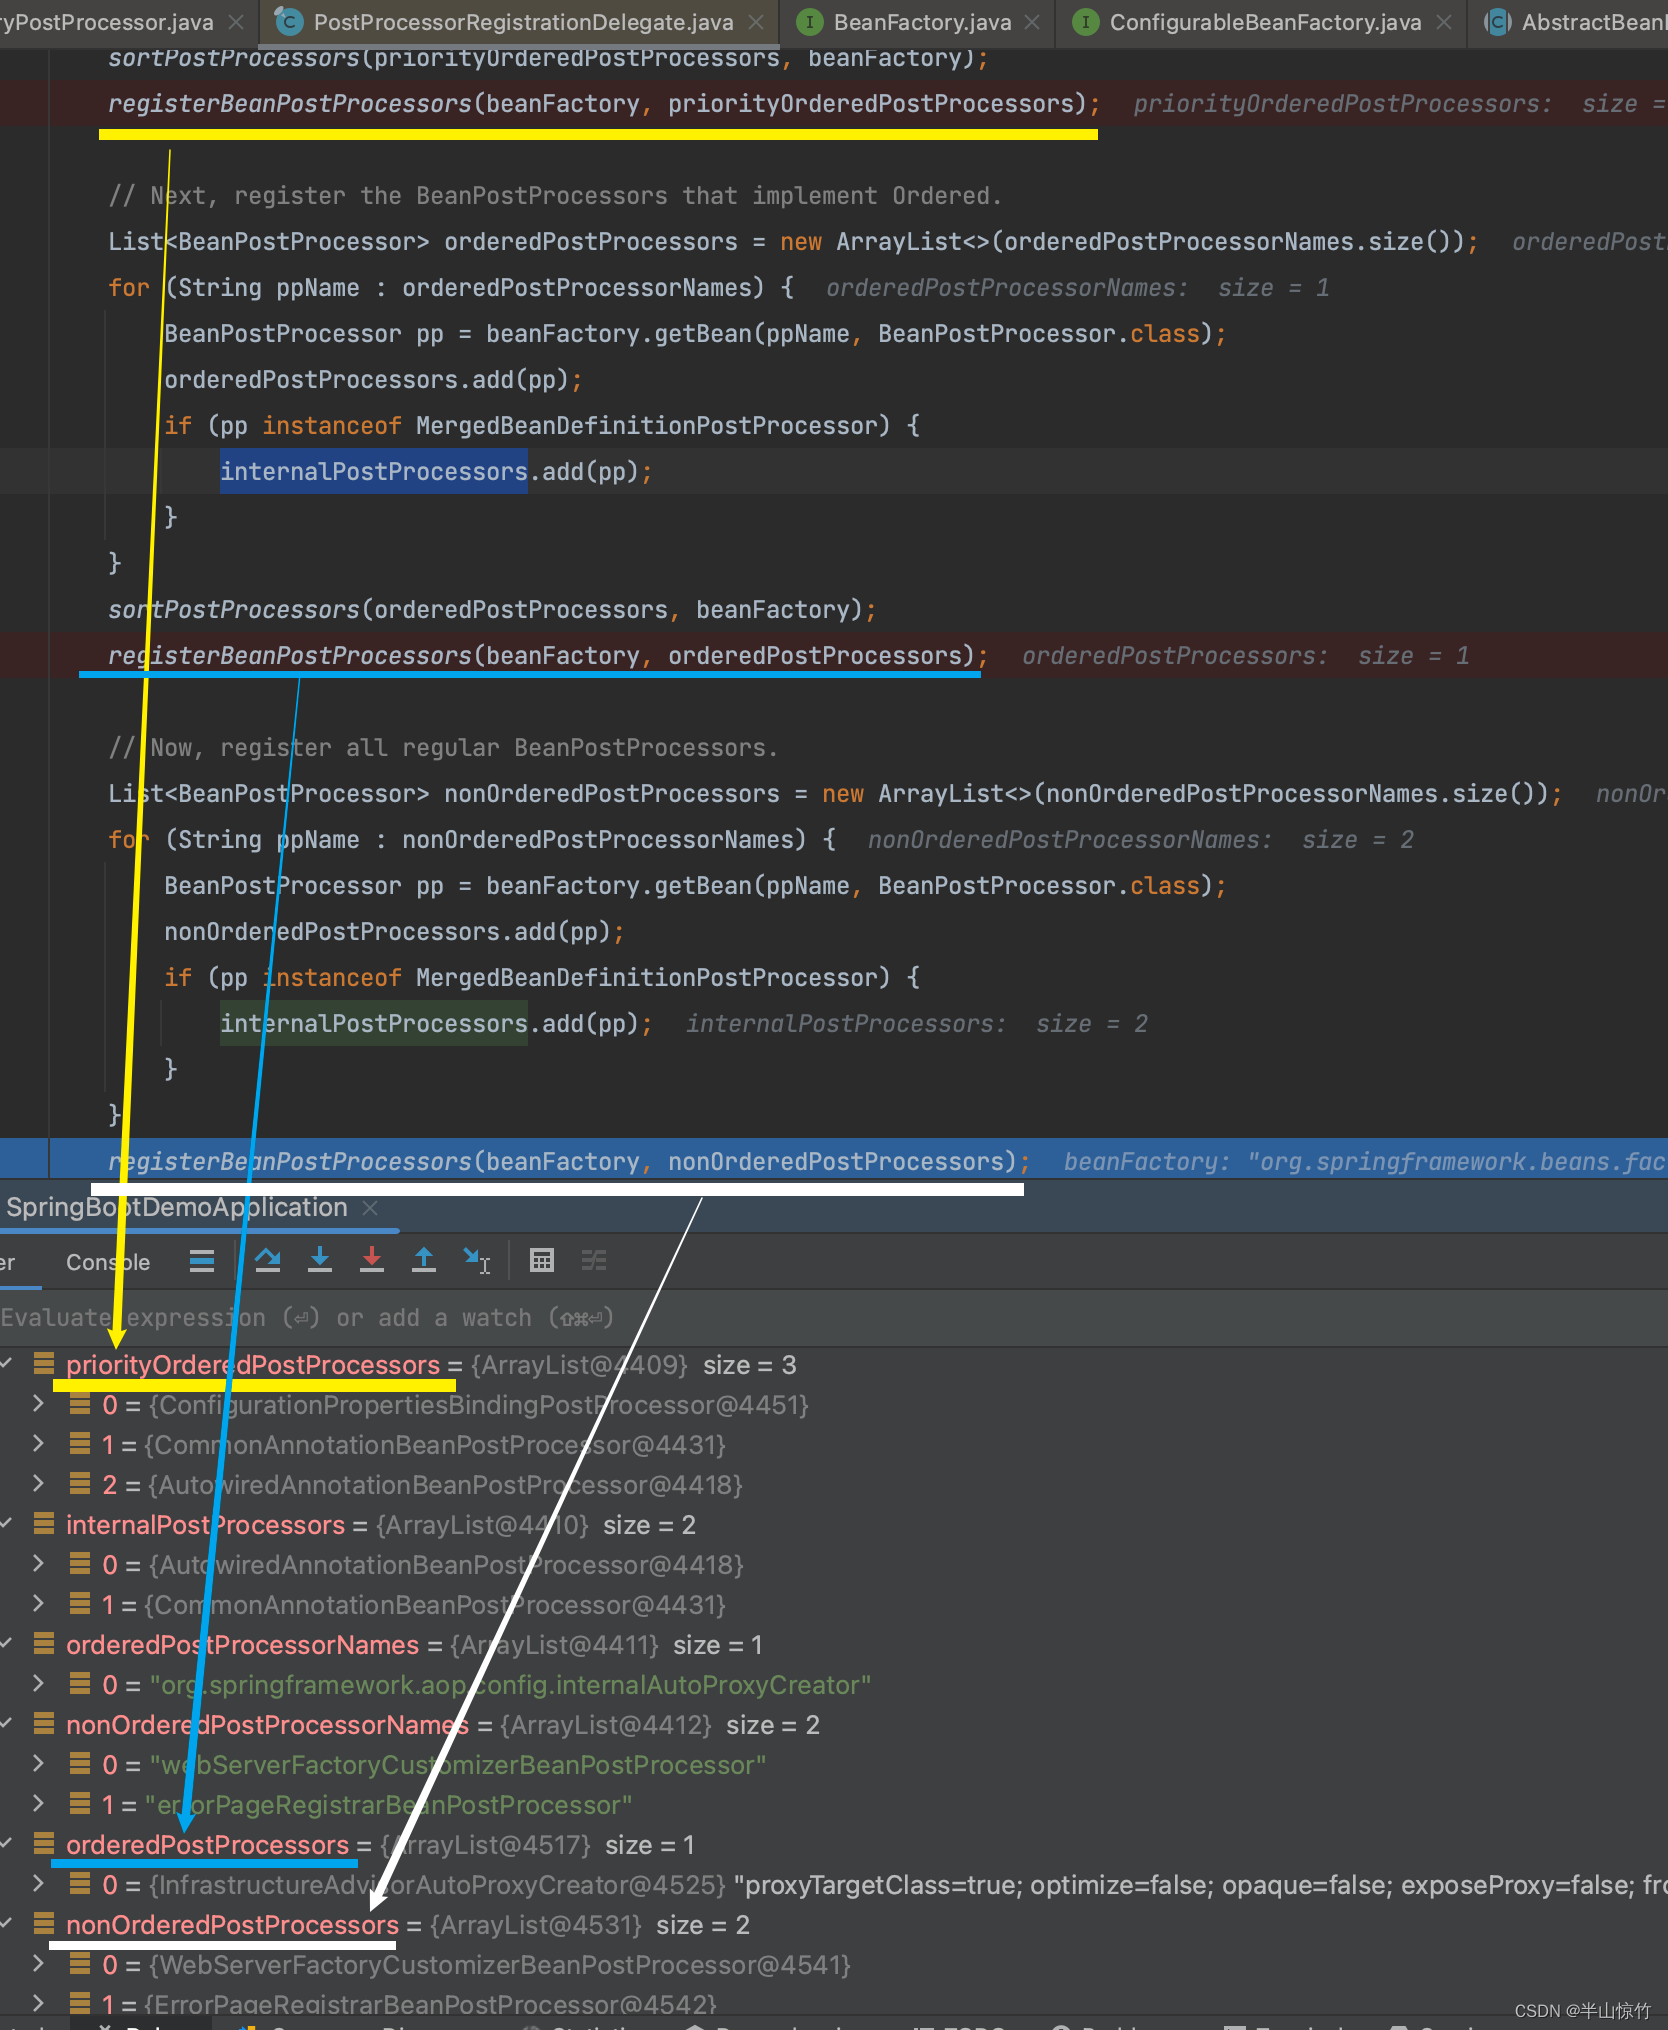Expand webServerFactoryCustomizerBeanPostProcessor string entry
Screen dimensions: 1668x2030
point(38,1764)
